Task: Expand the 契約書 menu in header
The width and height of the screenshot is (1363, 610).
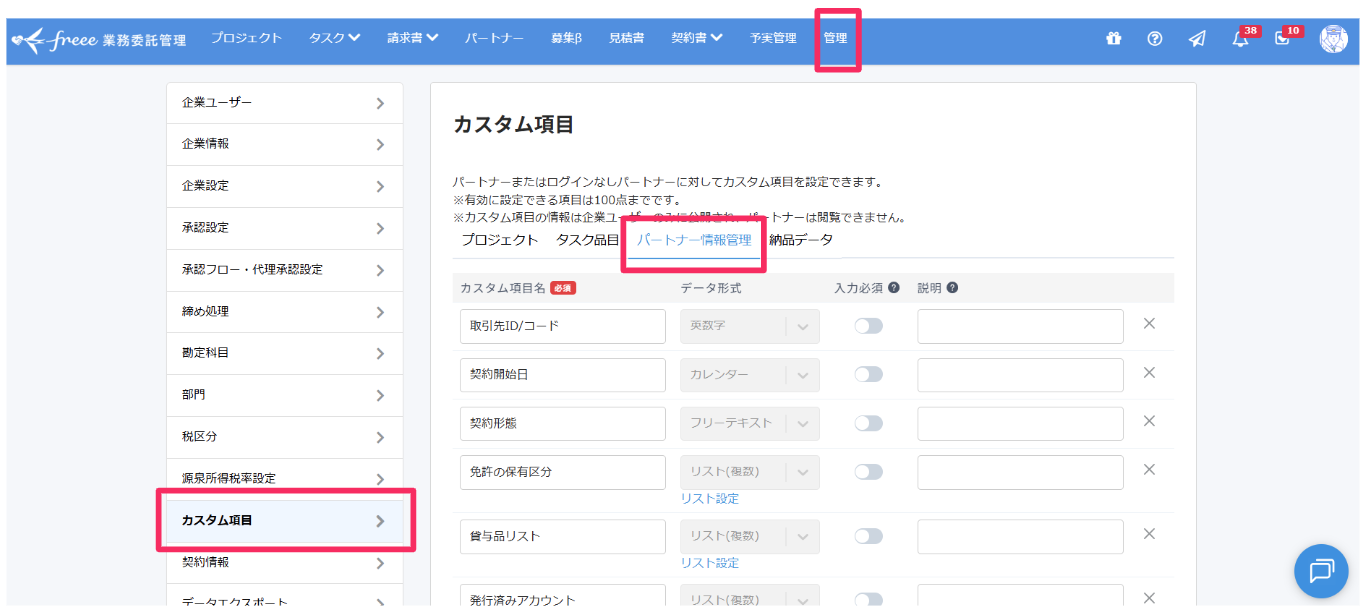Action: pyautogui.click(x=697, y=38)
